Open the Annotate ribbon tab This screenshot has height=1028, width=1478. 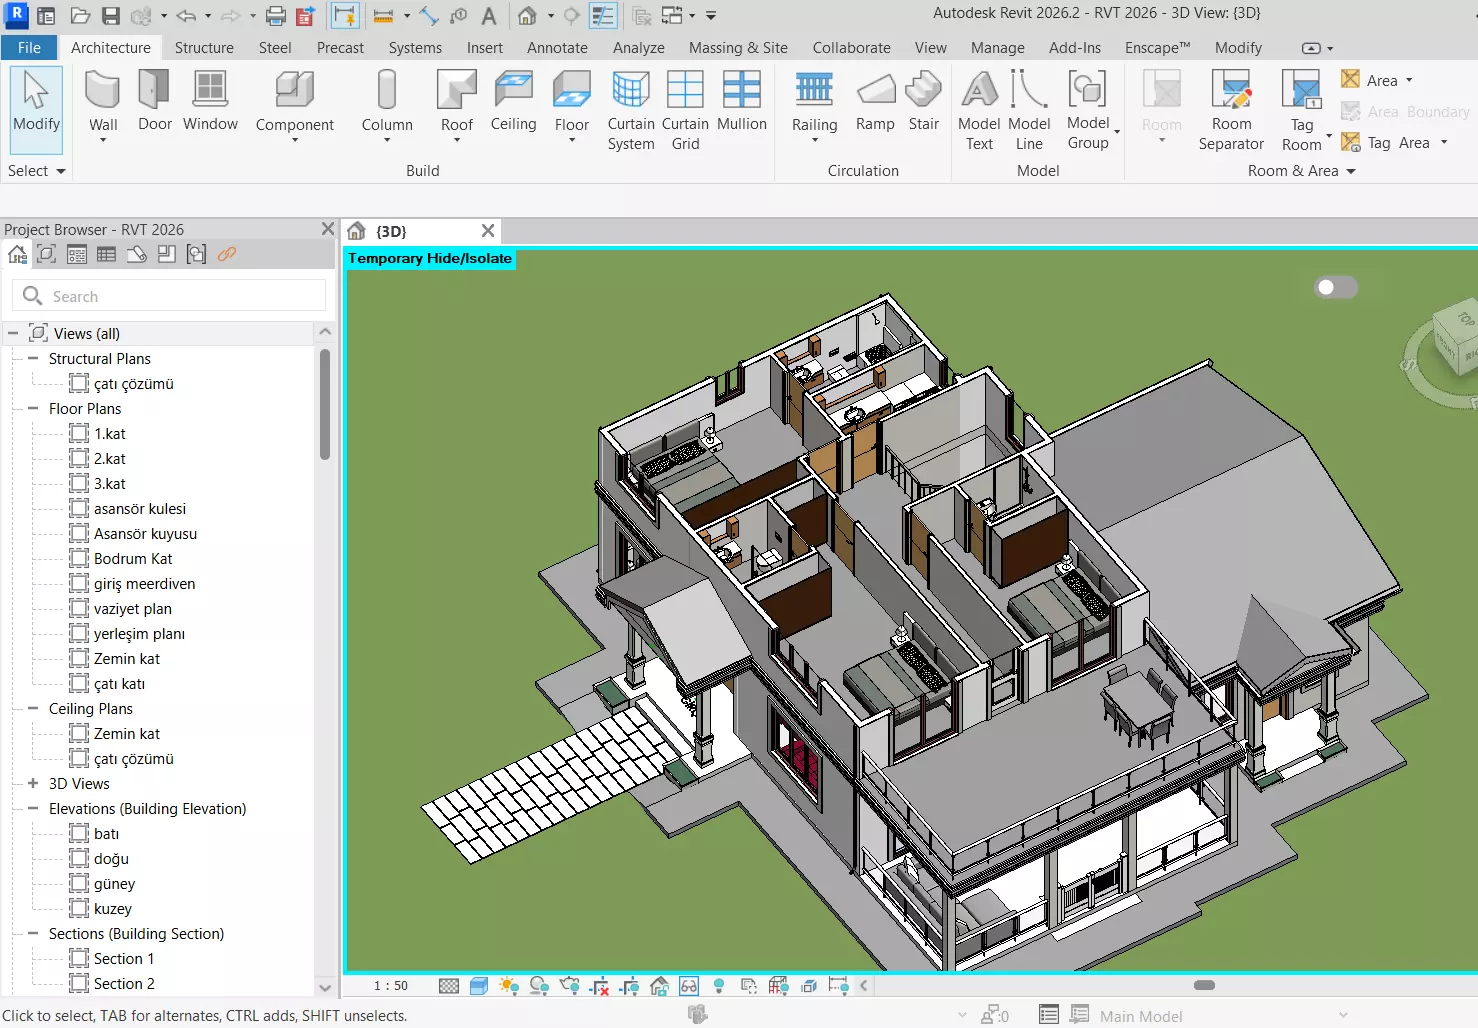(557, 47)
